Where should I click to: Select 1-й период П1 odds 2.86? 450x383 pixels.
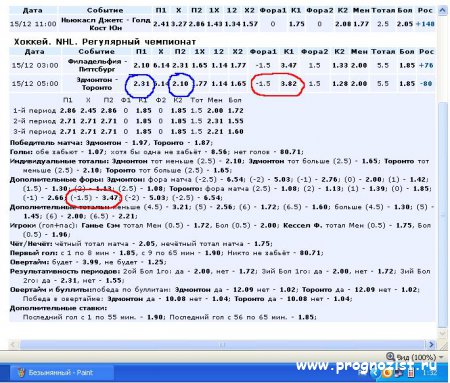(68, 111)
